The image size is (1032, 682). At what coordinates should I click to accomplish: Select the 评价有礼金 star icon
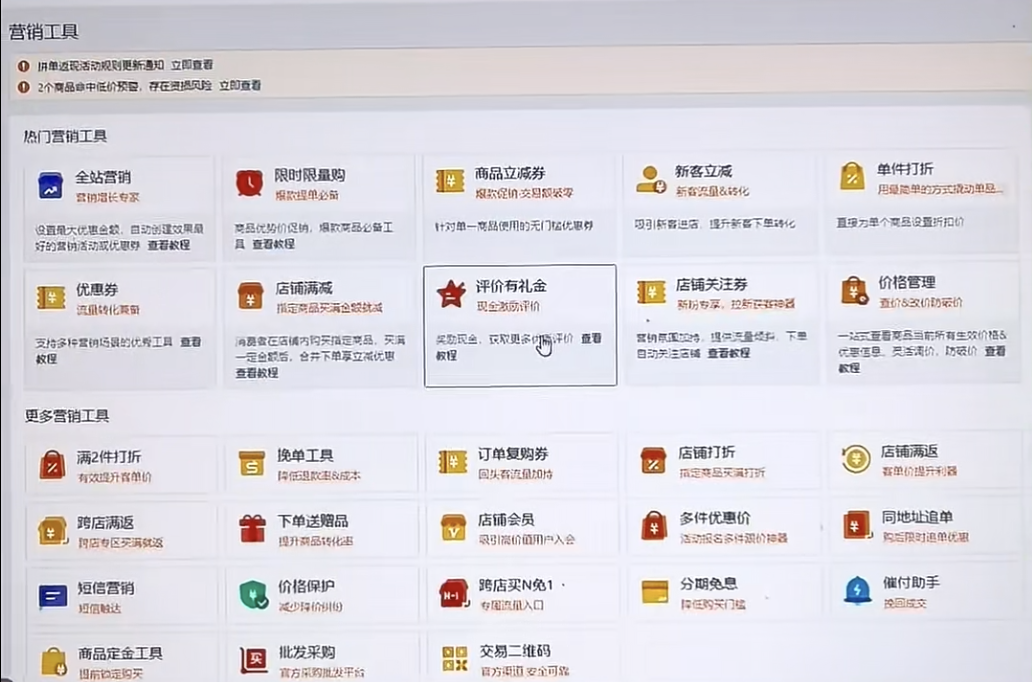(x=451, y=294)
